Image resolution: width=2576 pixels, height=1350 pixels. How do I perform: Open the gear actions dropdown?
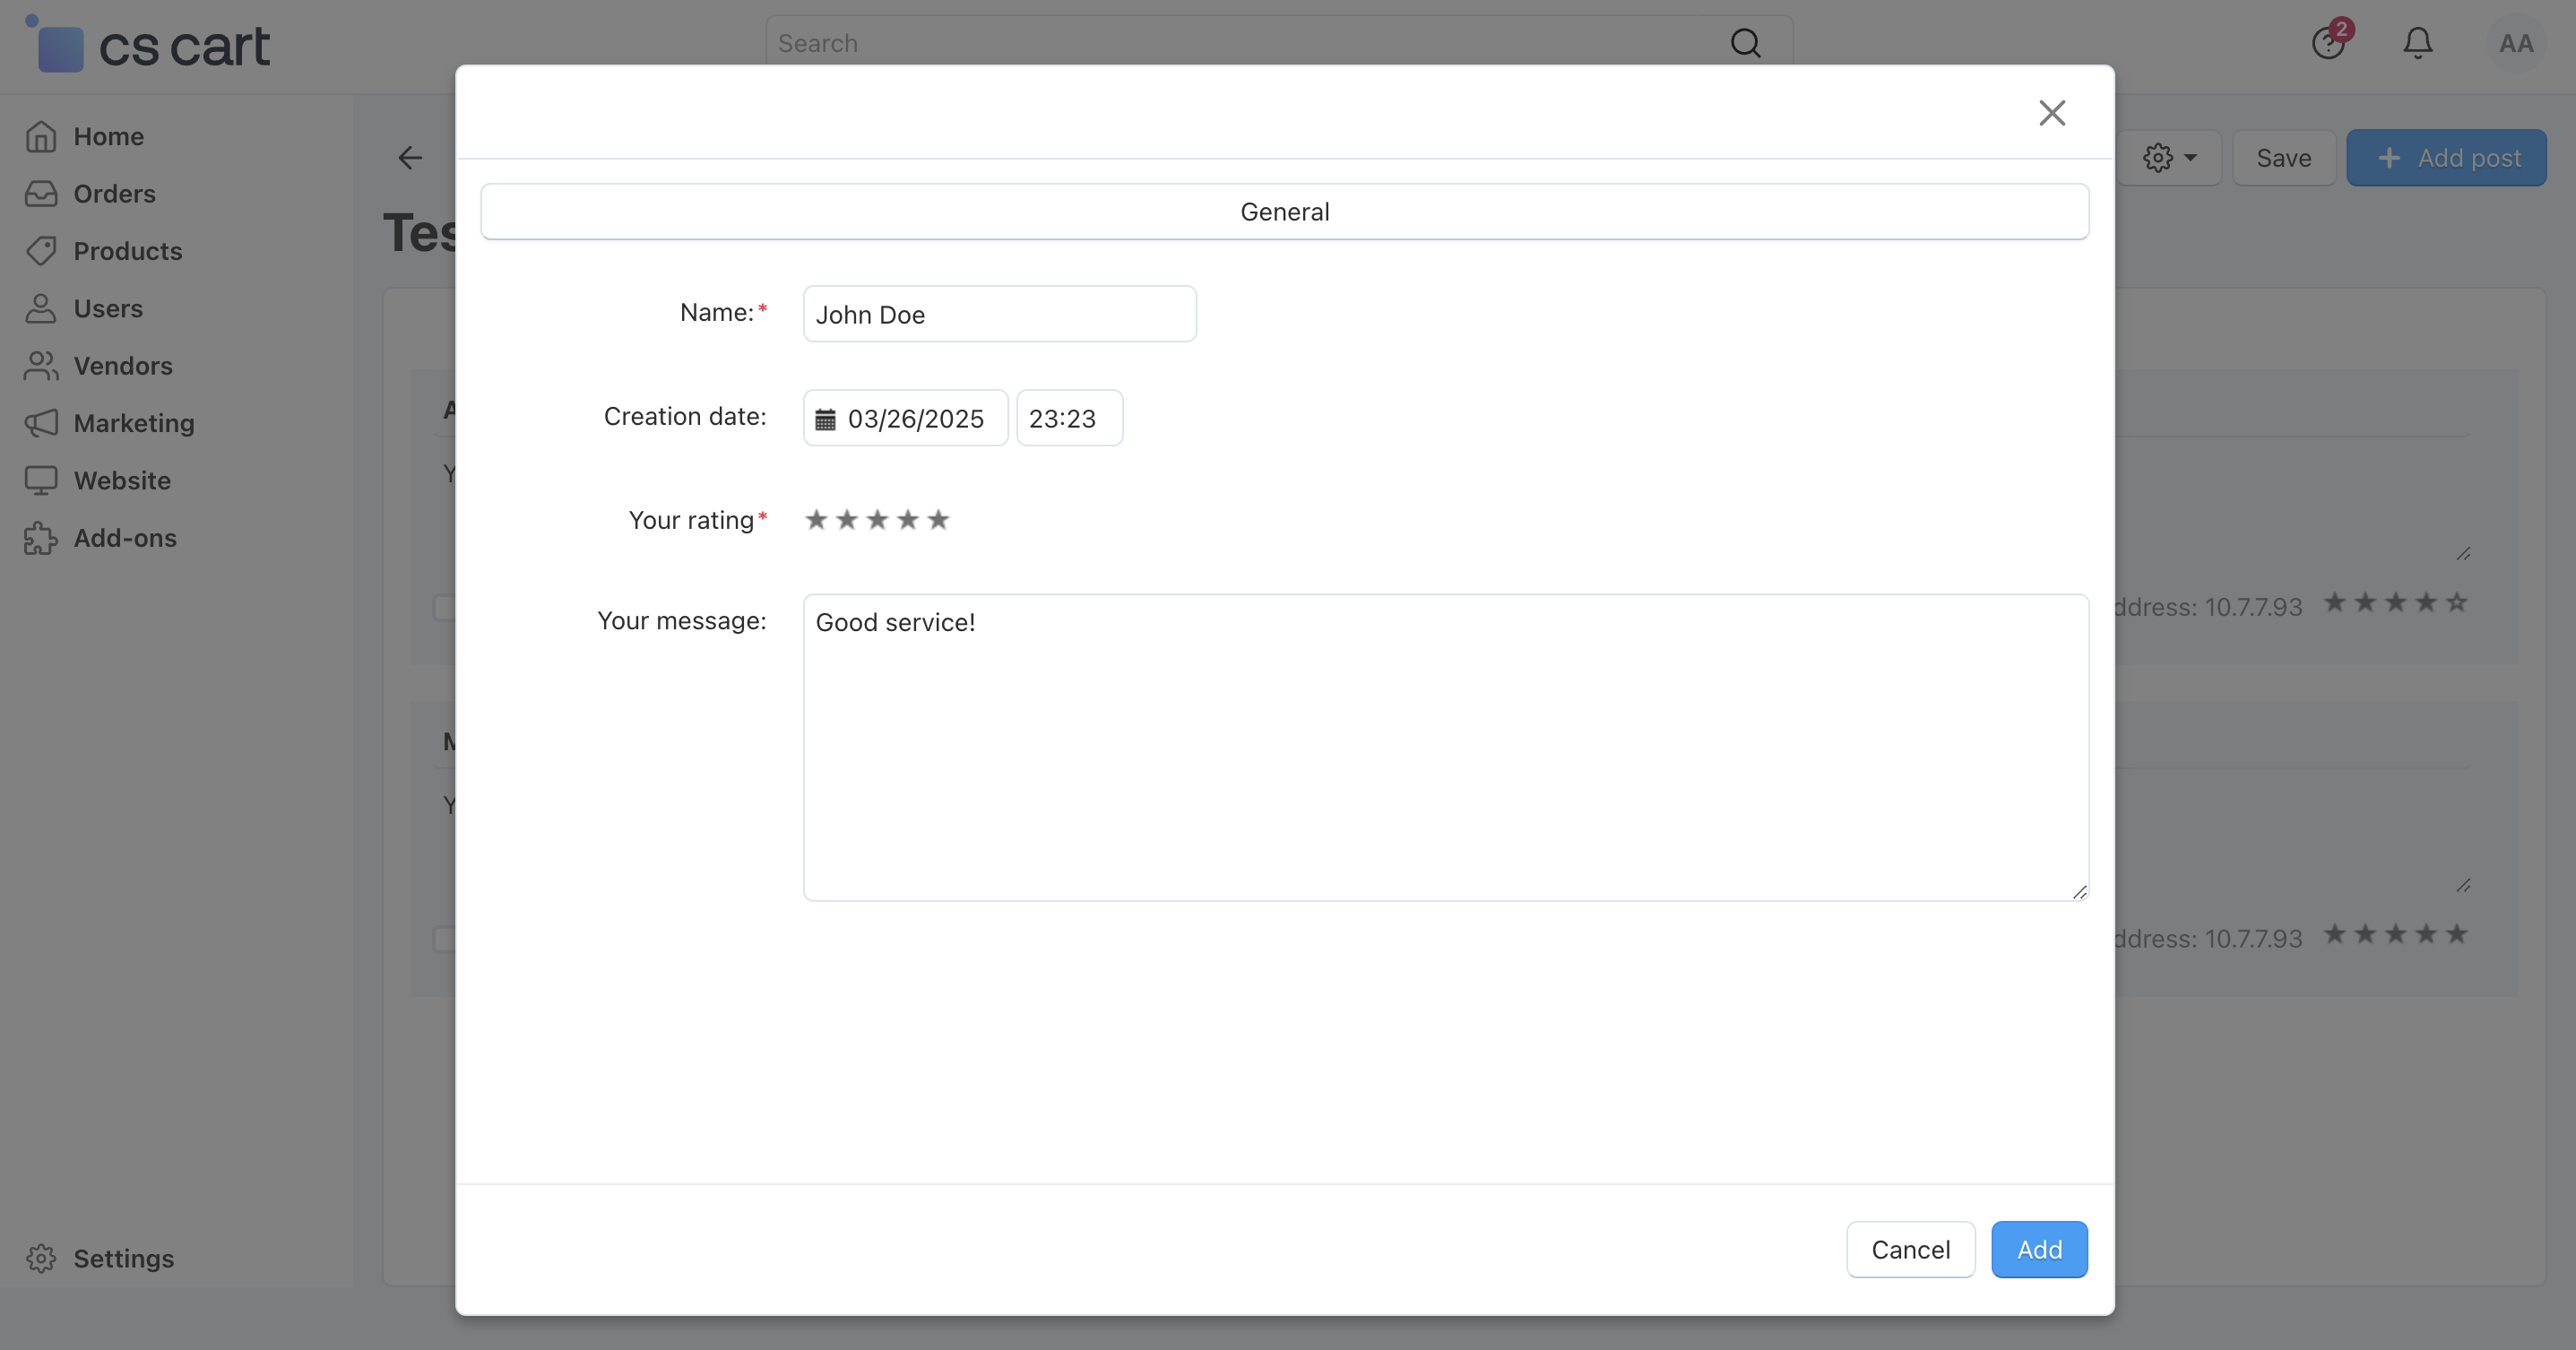2168,158
